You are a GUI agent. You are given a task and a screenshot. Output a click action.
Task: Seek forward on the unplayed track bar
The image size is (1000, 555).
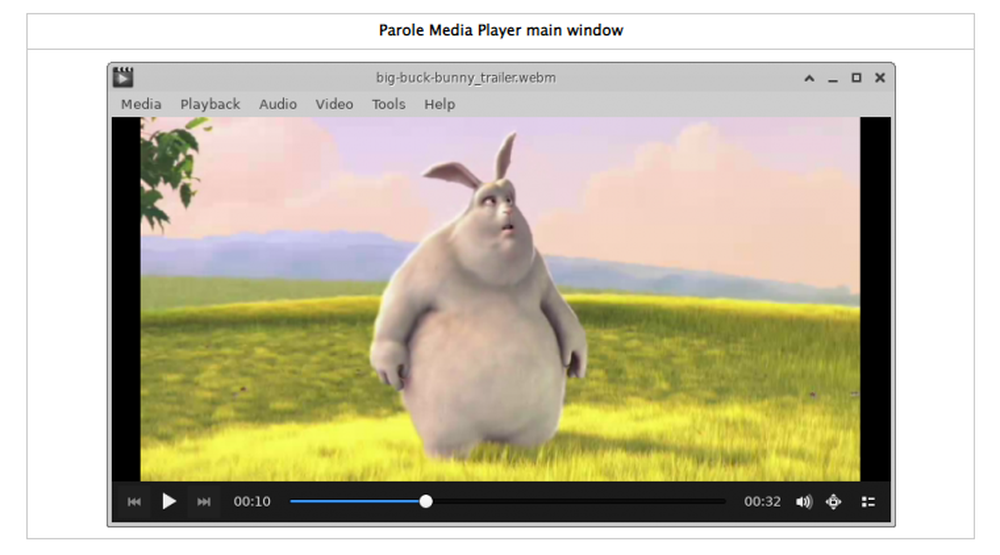[579, 501]
